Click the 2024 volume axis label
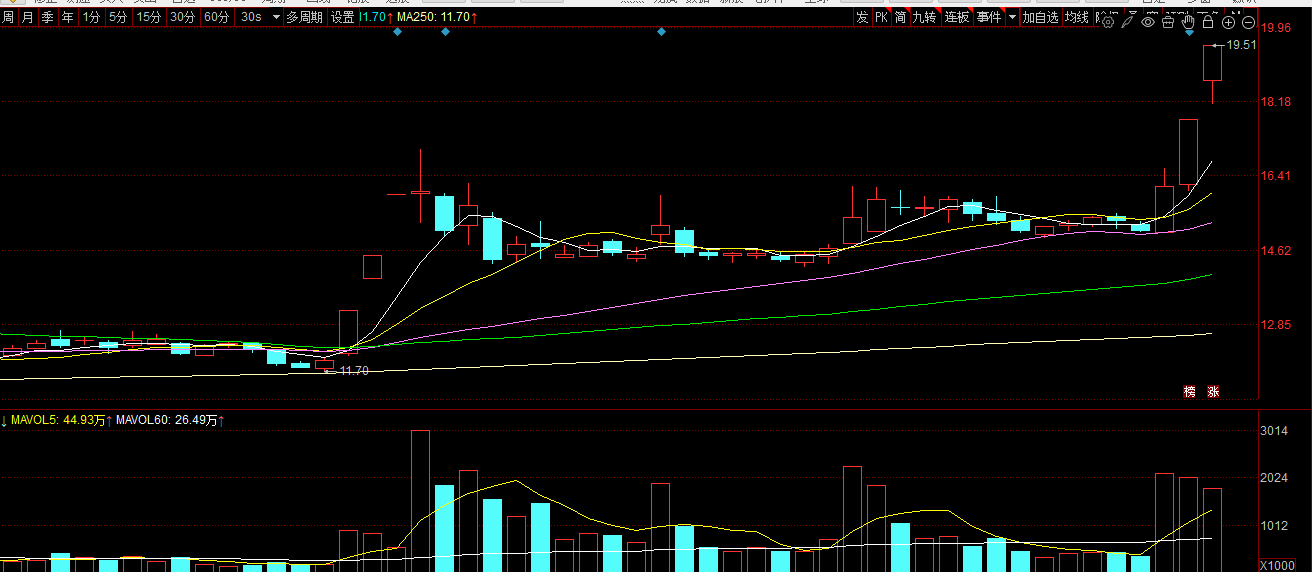 click(x=1273, y=478)
